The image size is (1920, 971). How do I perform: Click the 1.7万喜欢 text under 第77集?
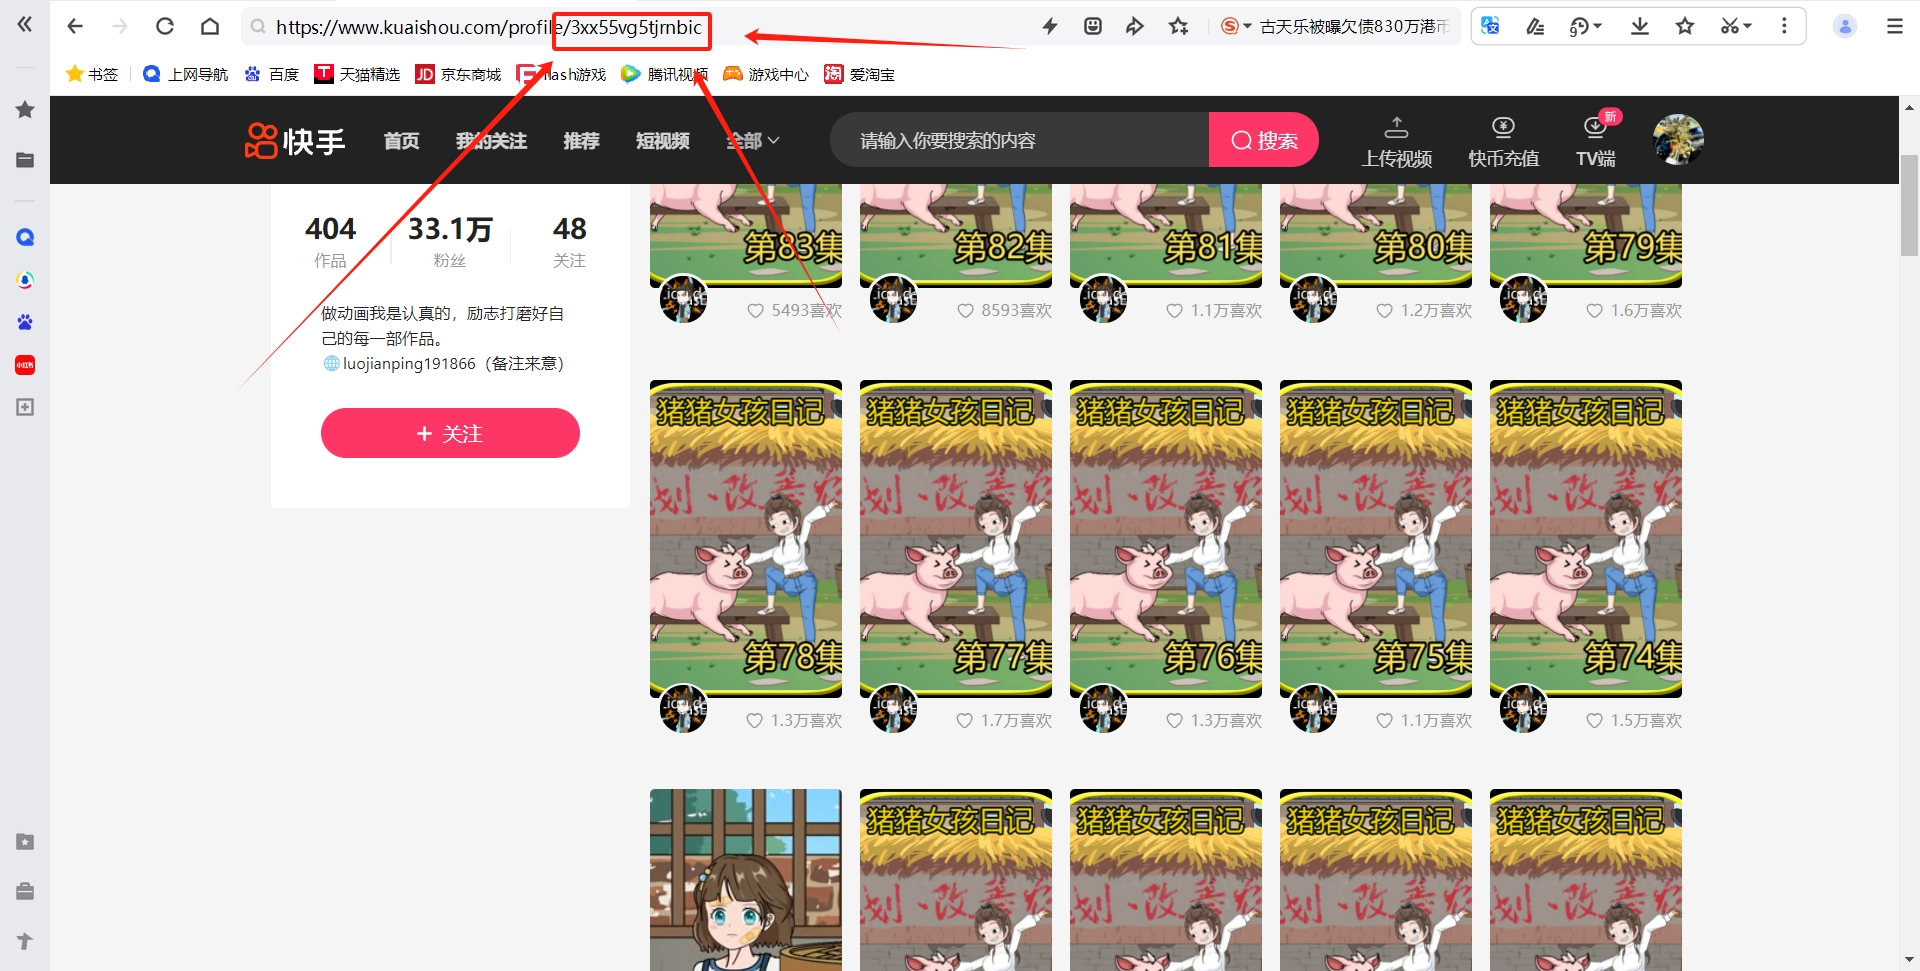[x=1016, y=721]
